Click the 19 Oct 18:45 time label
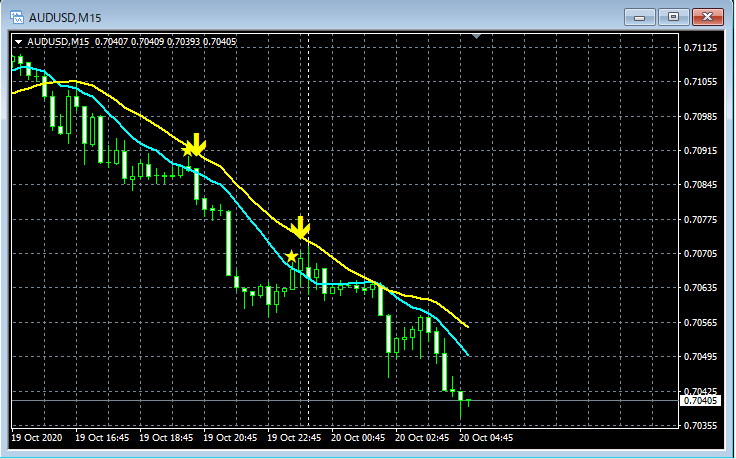Image resolution: width=736 pixels, height=459 pixels. 166,437
